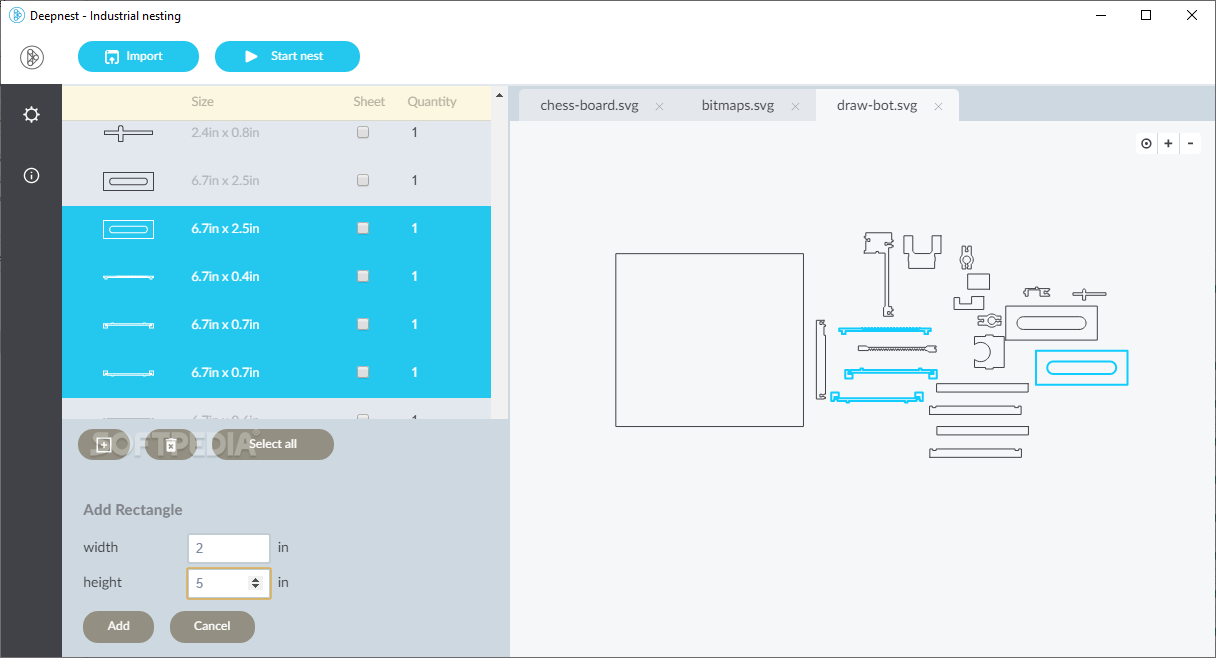Click the zoom out minus icon
The height and width of the screenshot is (658, 1216).
tap(1190, 143)
